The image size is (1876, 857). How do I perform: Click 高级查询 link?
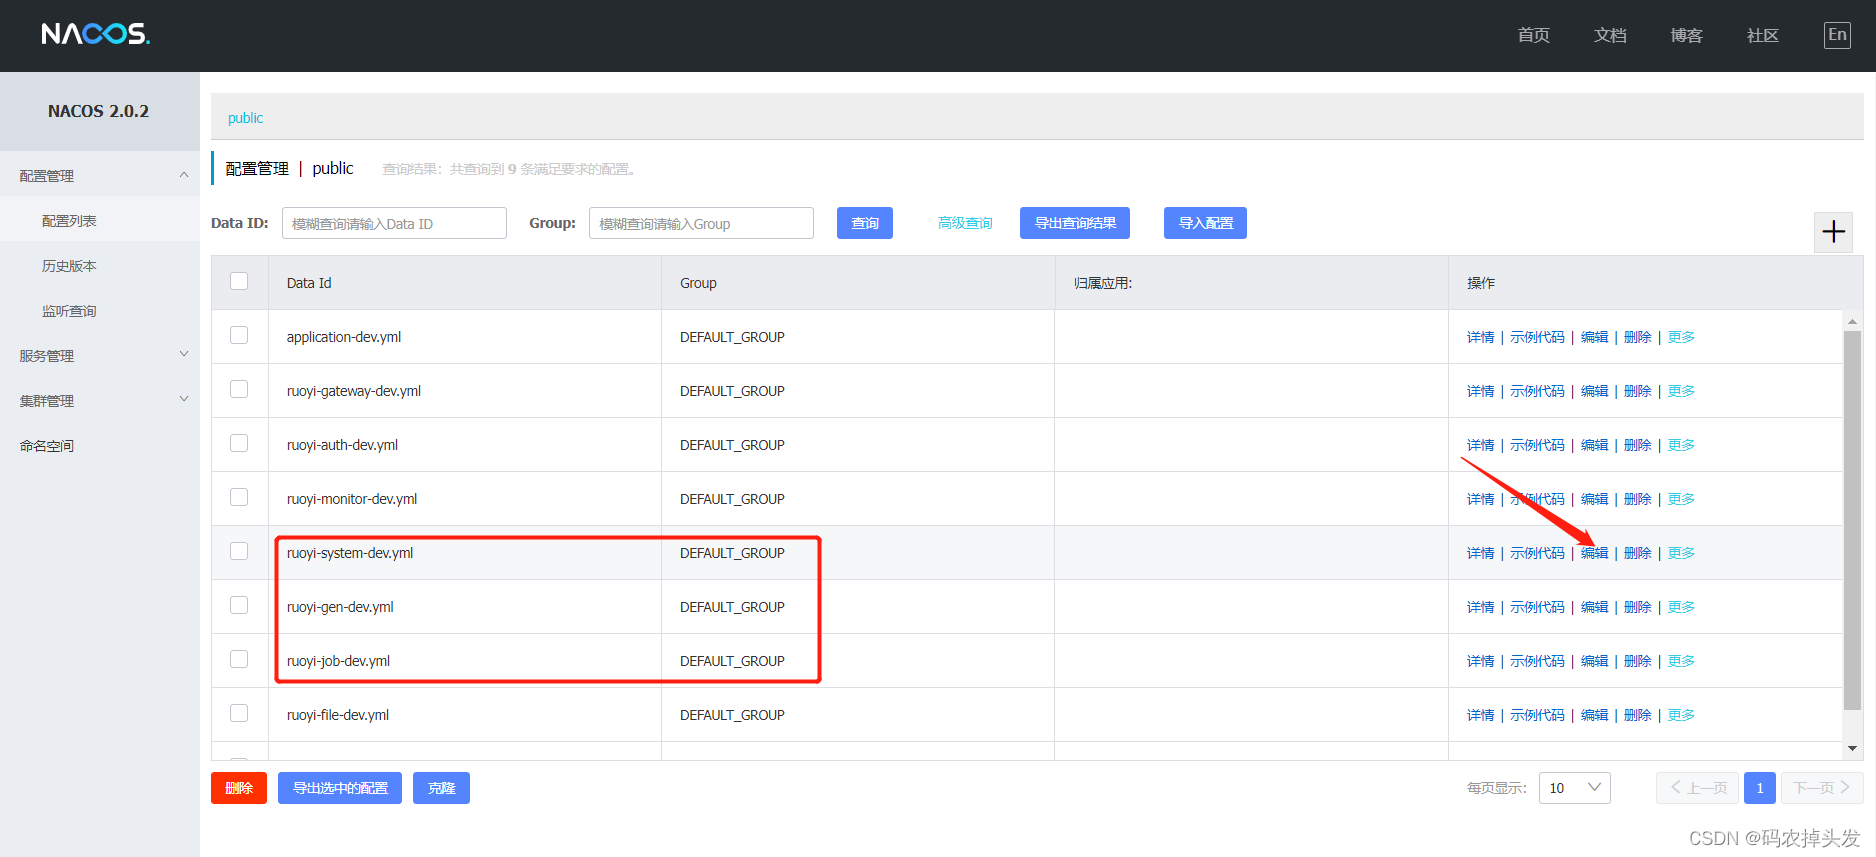point(965,223)
